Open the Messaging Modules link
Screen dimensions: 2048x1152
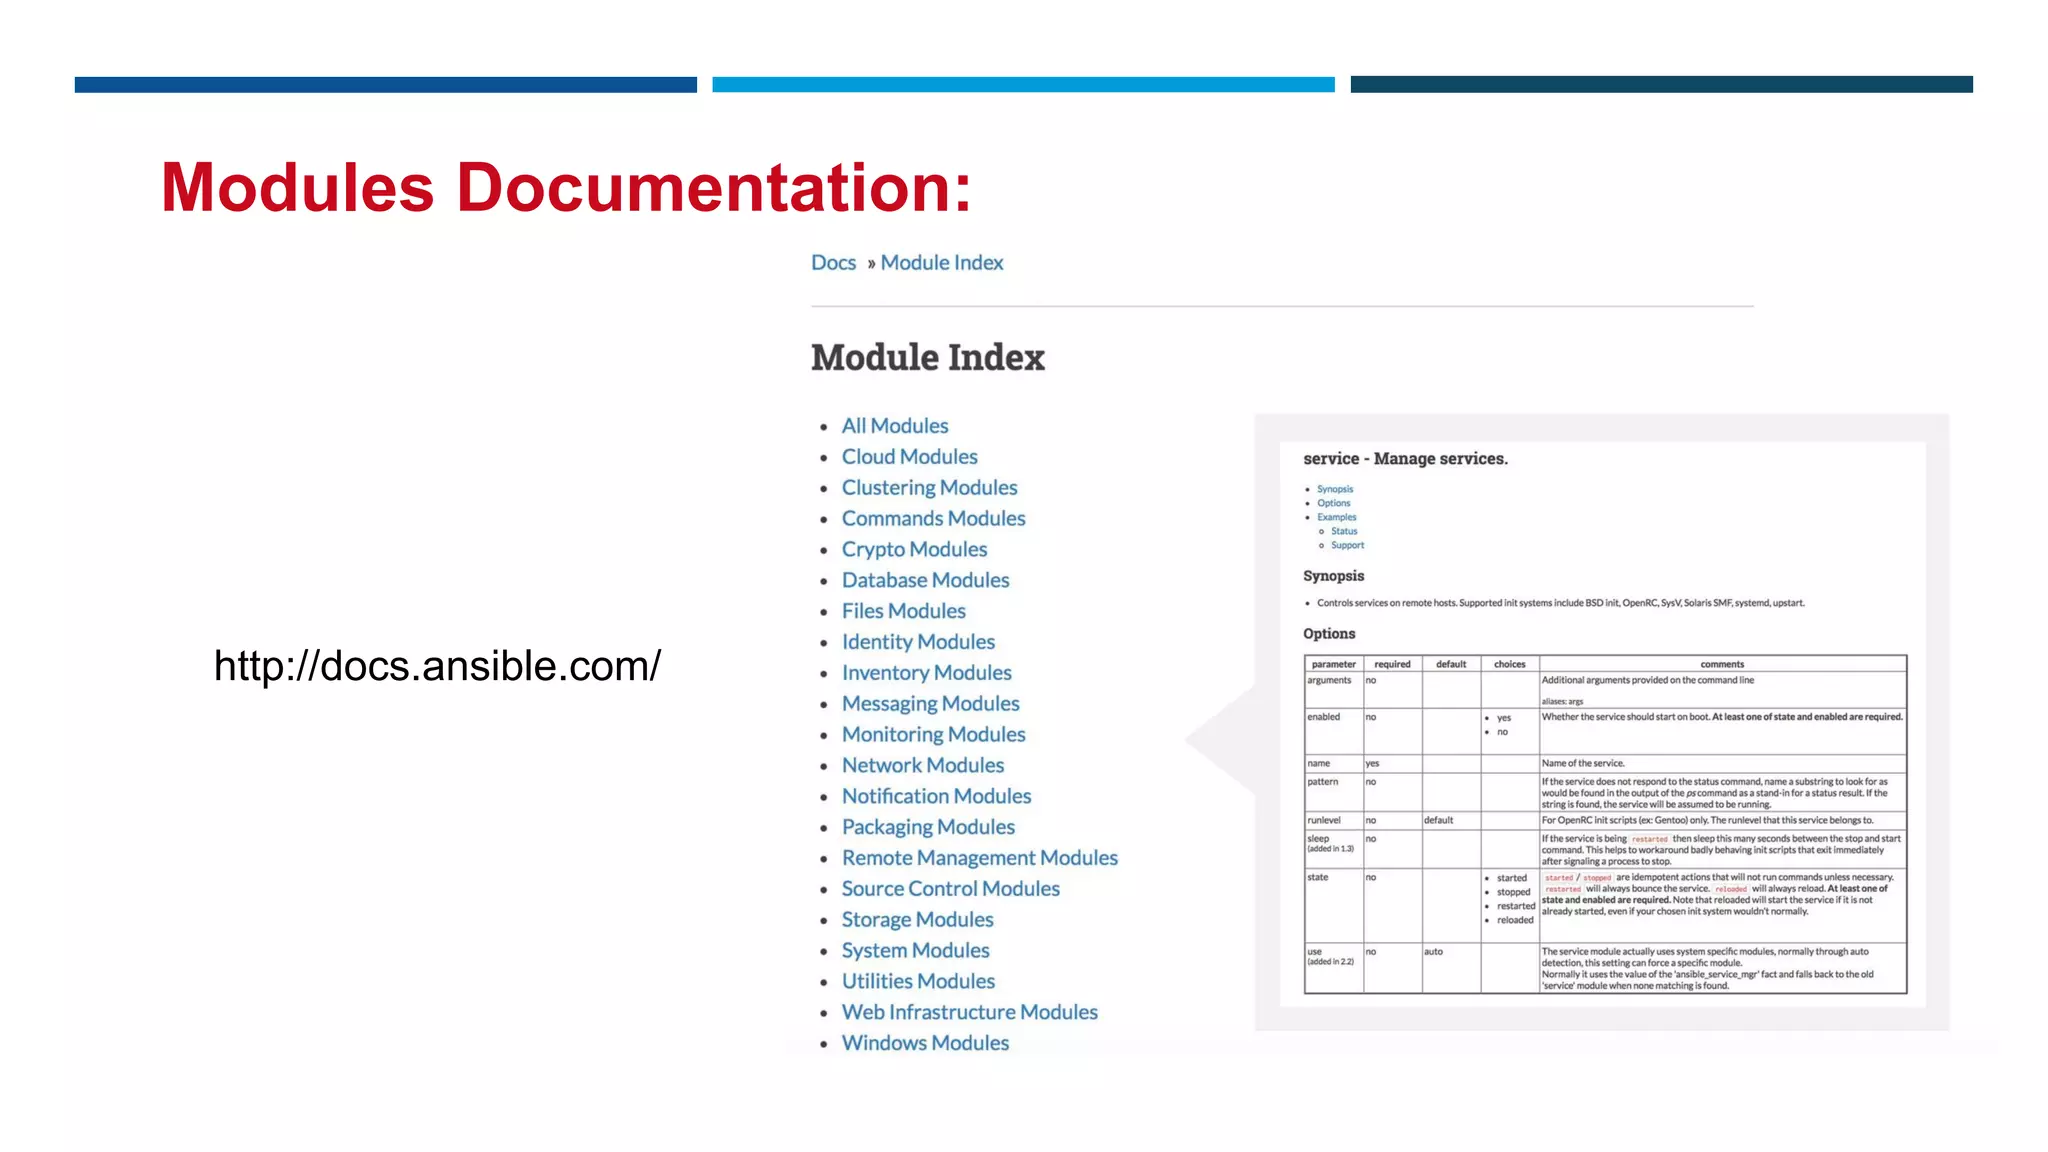pos(930,704)
